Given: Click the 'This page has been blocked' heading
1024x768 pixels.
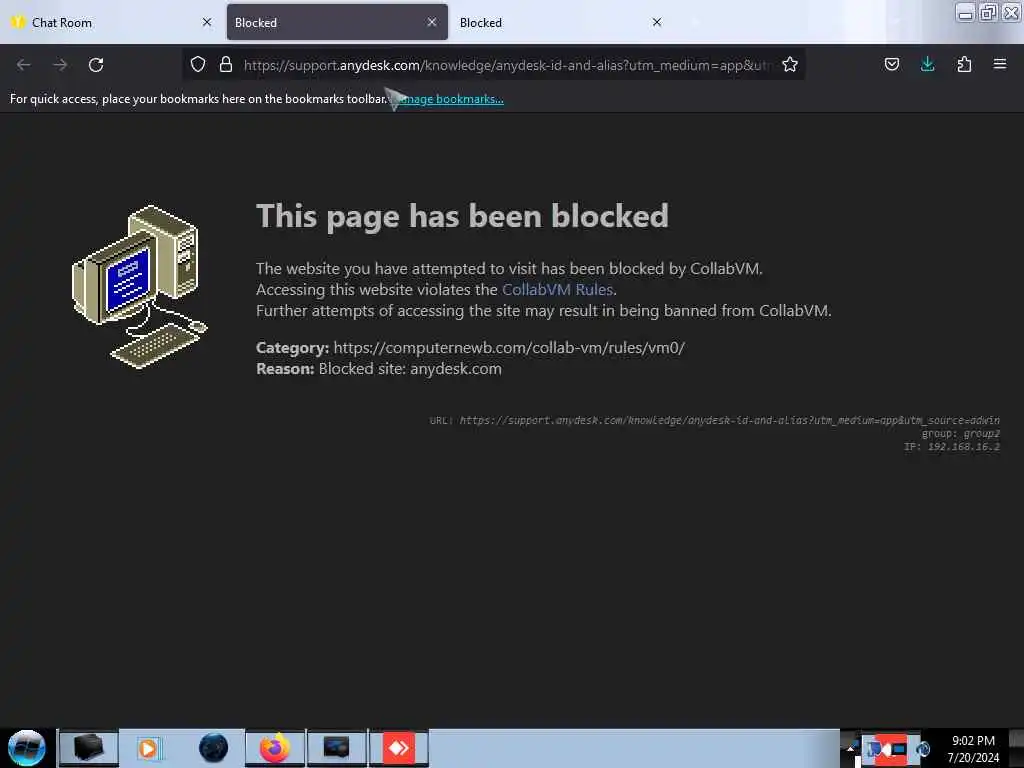Looking at the screenshot, I should 462,216.
